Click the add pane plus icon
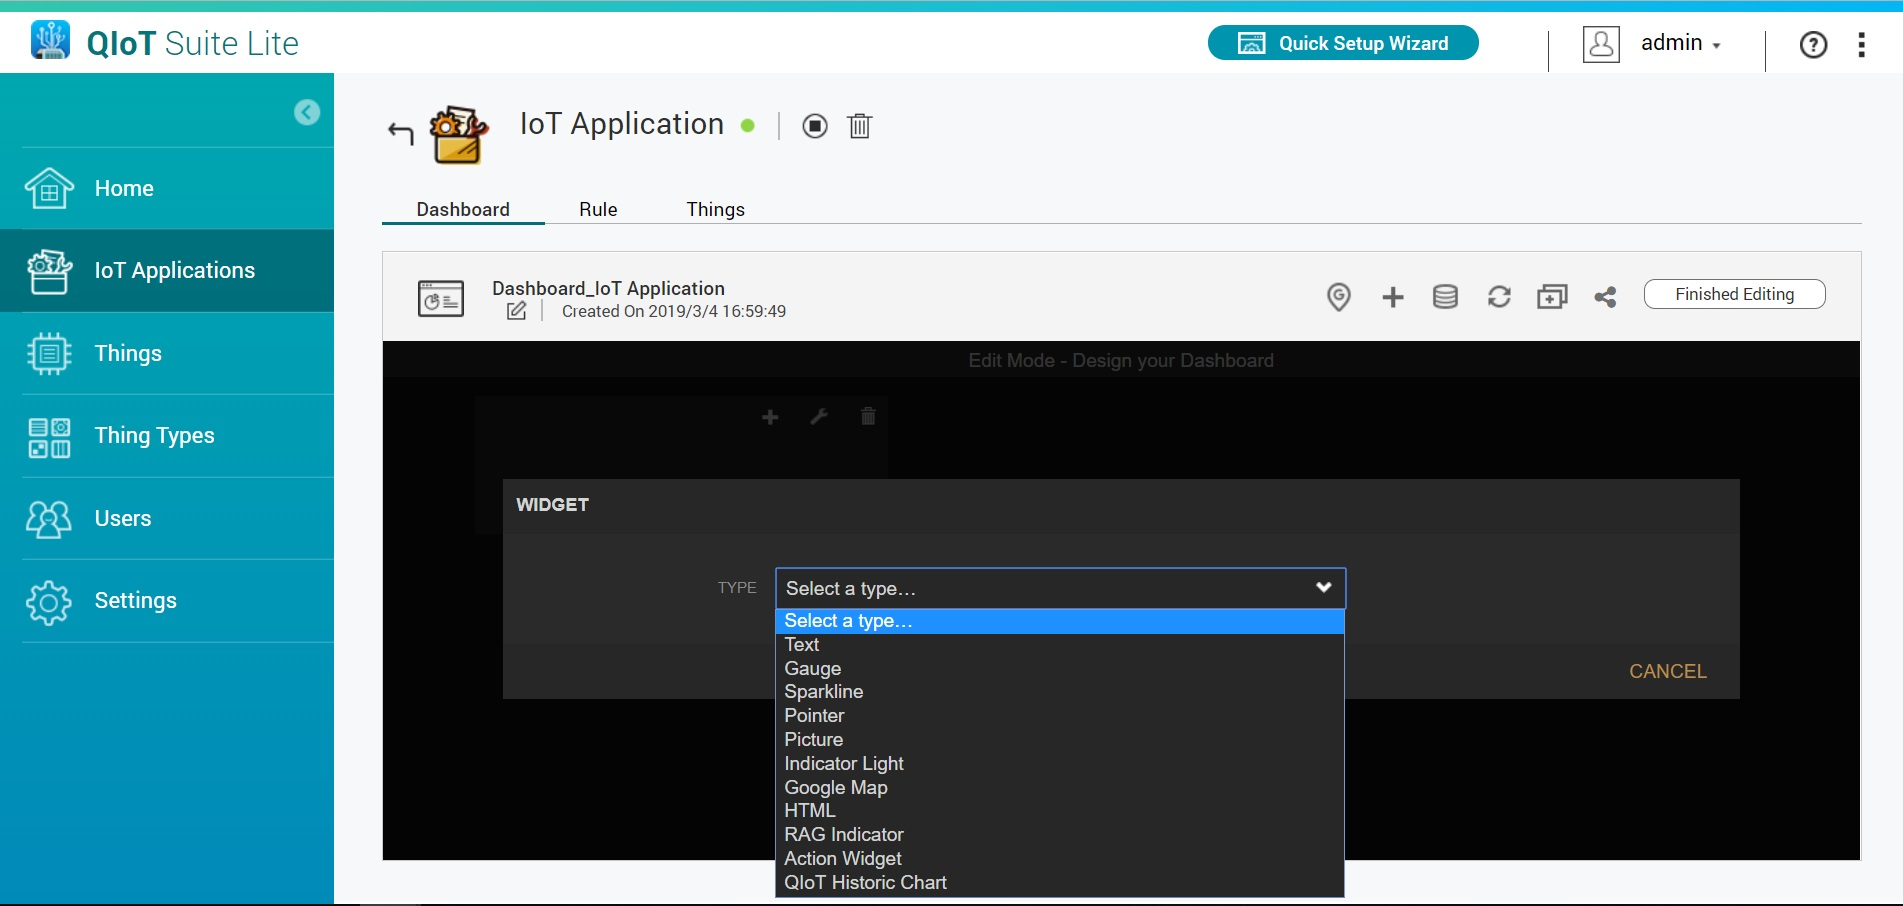 (x=1392, y=297)
